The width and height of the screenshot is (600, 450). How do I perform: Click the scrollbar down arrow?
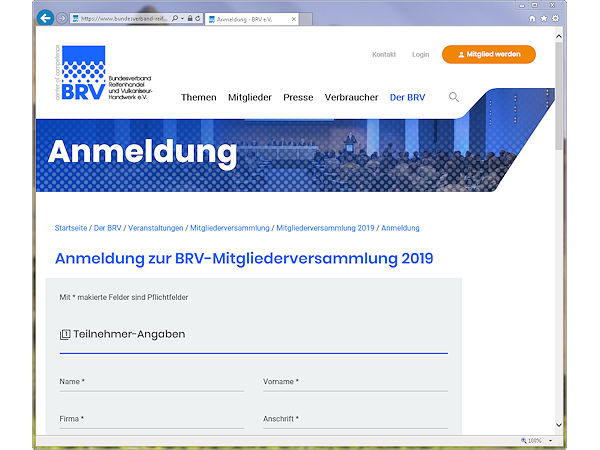pyautogui.click(x=559, y=425)
